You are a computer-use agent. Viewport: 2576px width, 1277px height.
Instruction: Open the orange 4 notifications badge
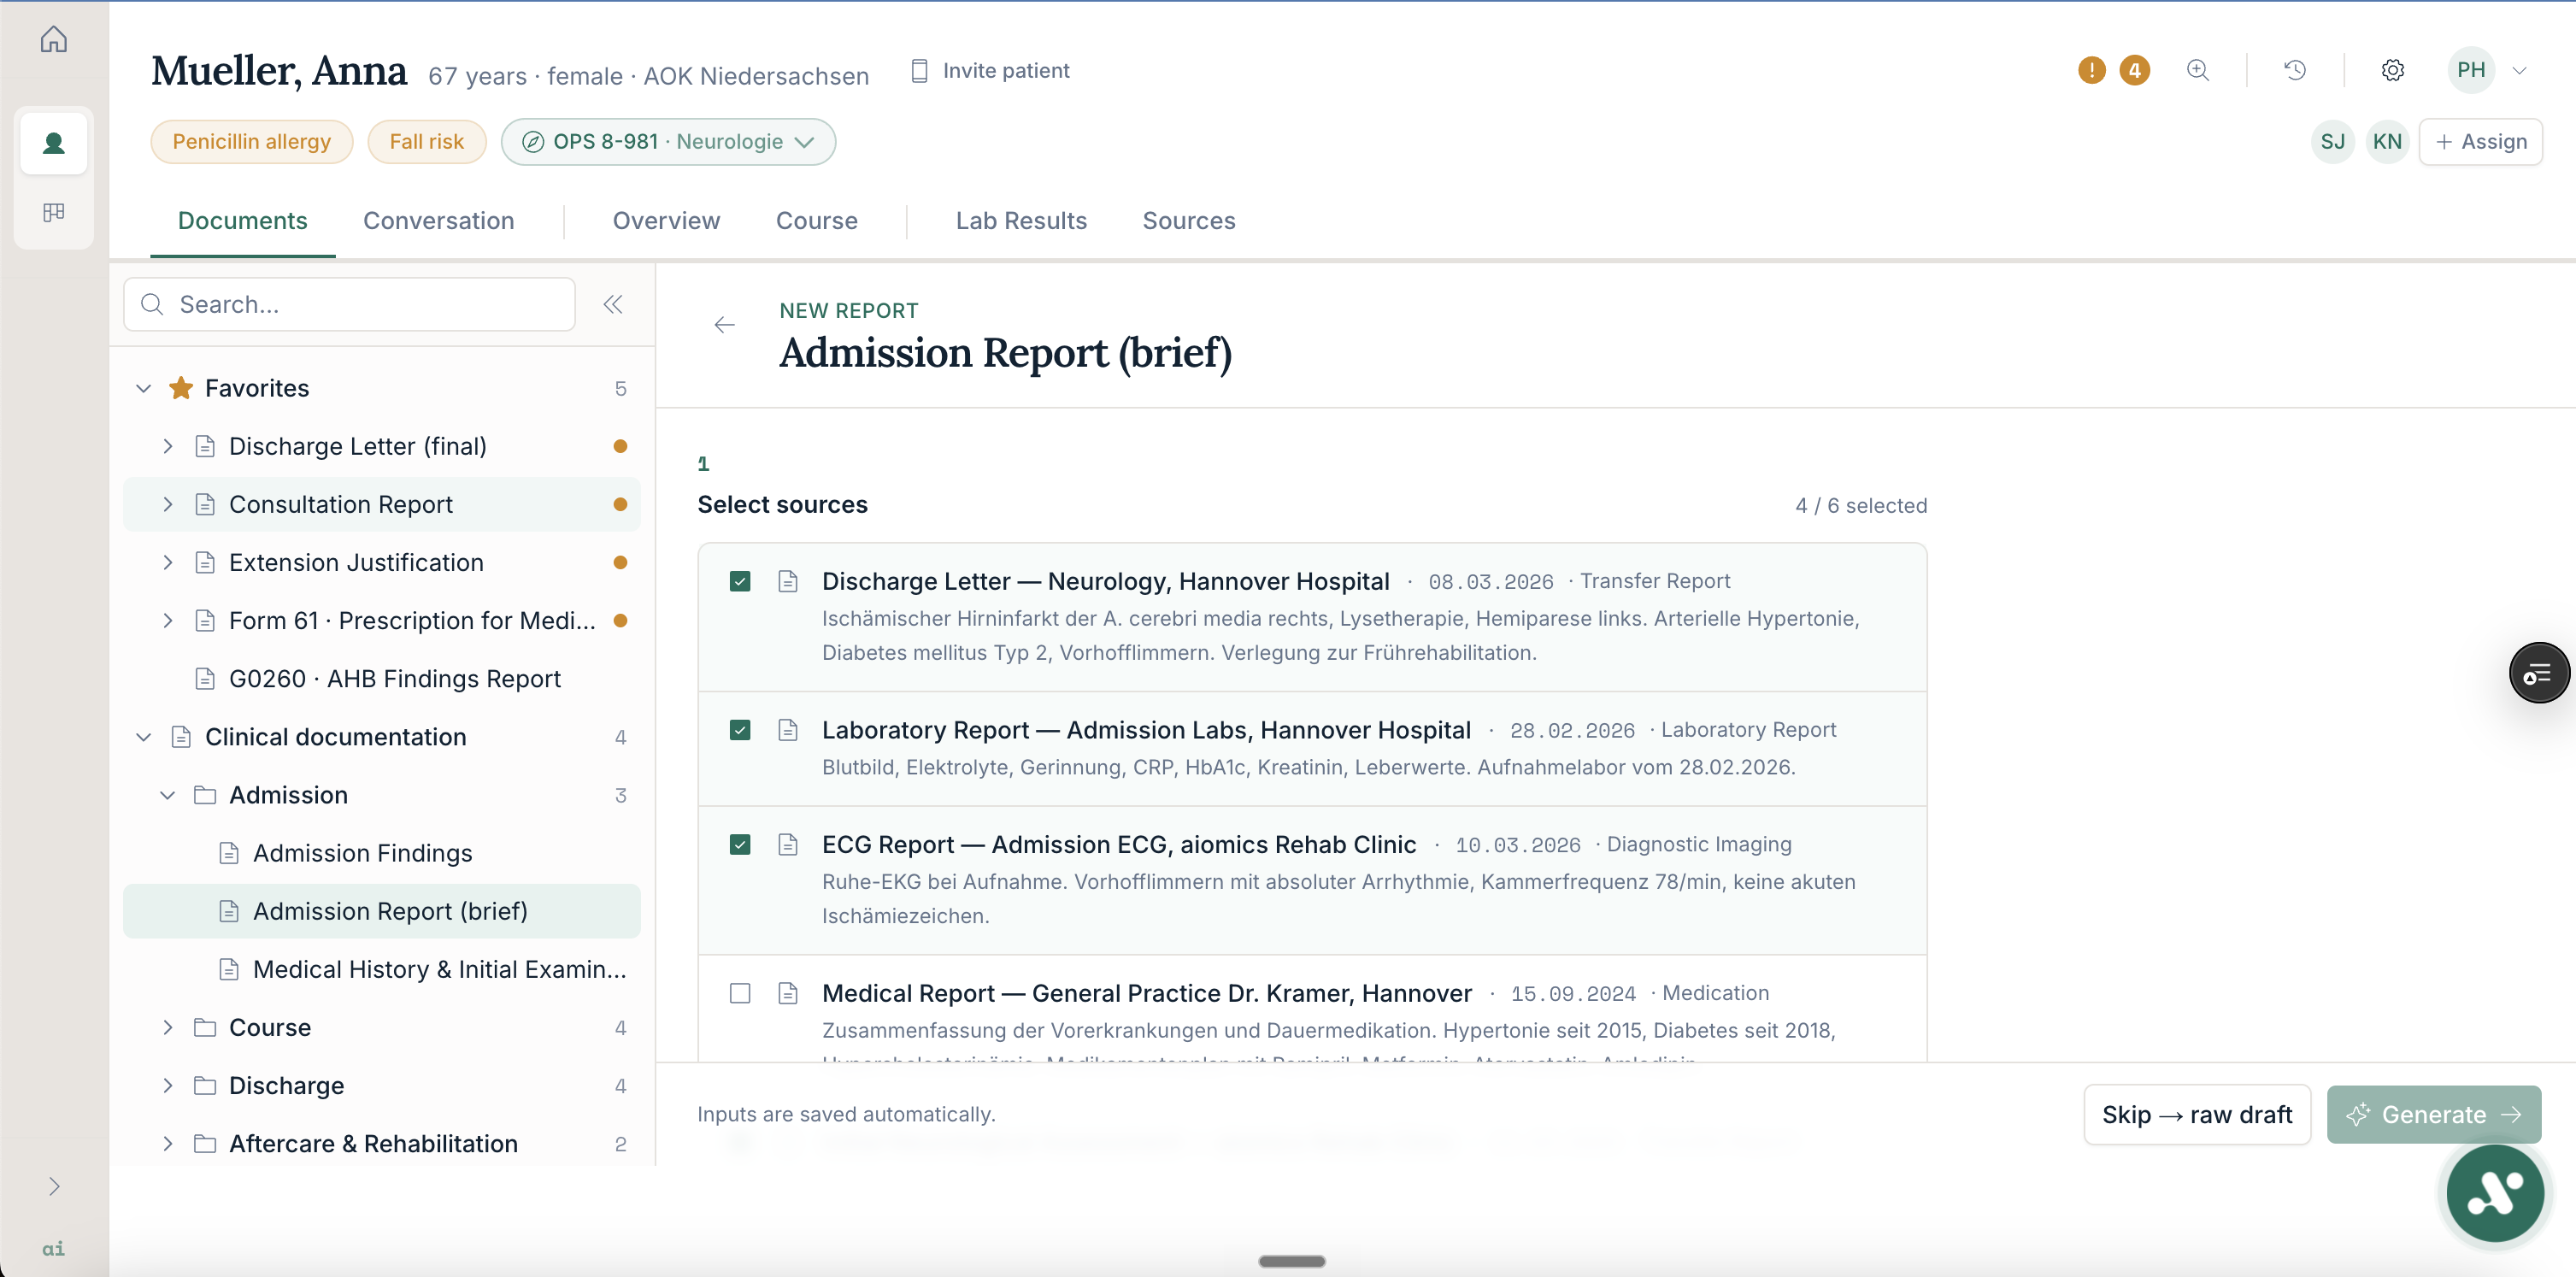pyautogui.click(x=2134, y=70)
